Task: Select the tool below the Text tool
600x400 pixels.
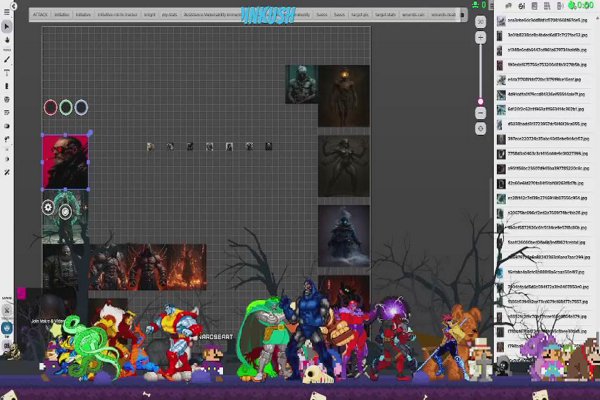Action: [7, 86]
